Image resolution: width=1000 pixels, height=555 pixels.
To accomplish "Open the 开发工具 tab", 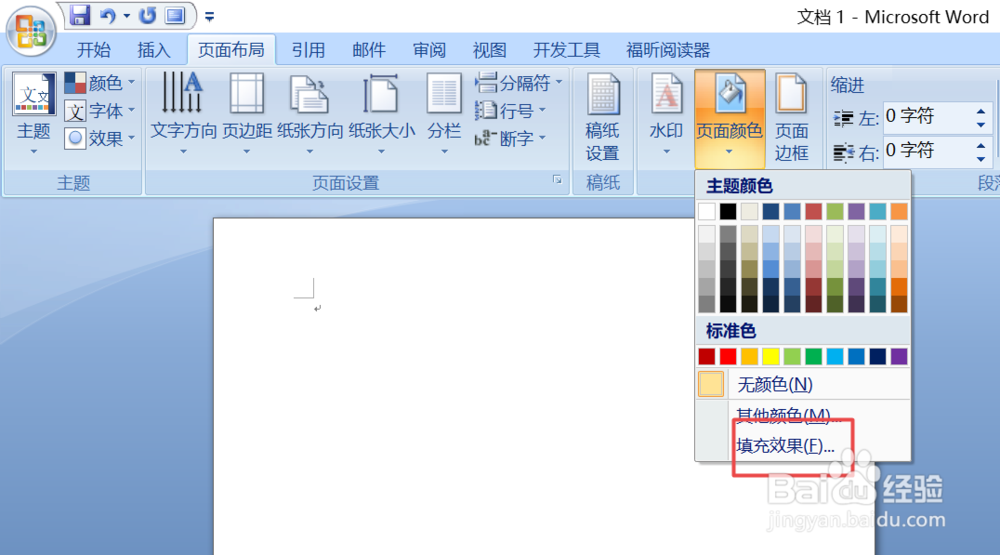I will (x=566, y=50).
